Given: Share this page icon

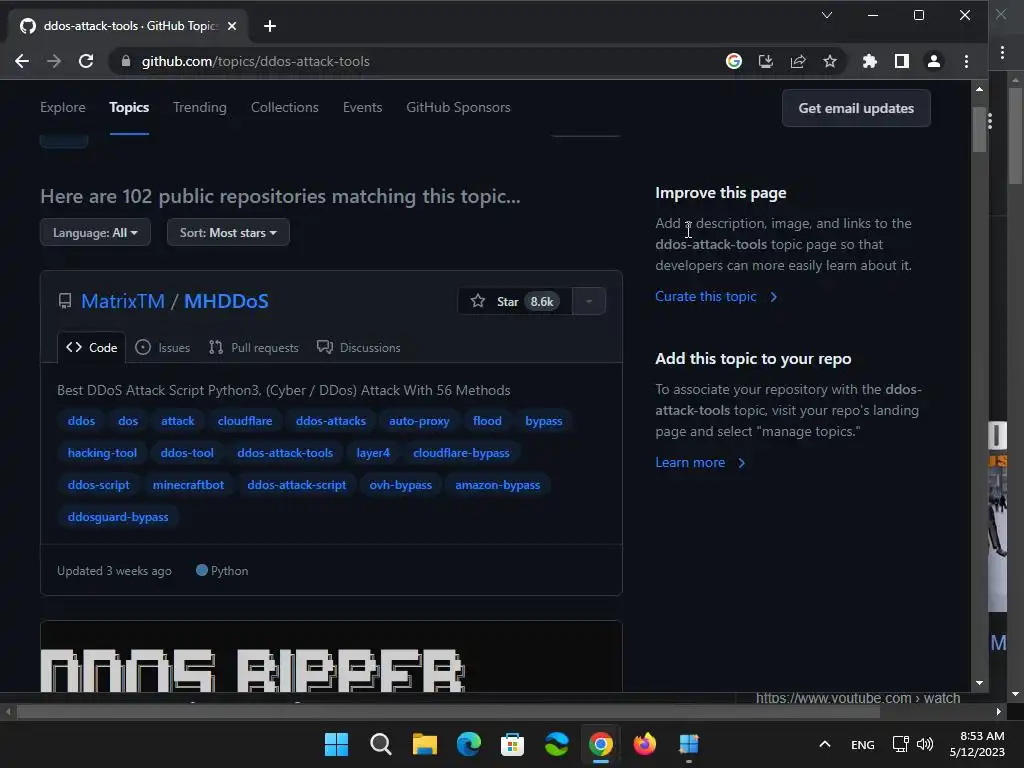Looking at the screenshot, I should (x=797, y=61).
